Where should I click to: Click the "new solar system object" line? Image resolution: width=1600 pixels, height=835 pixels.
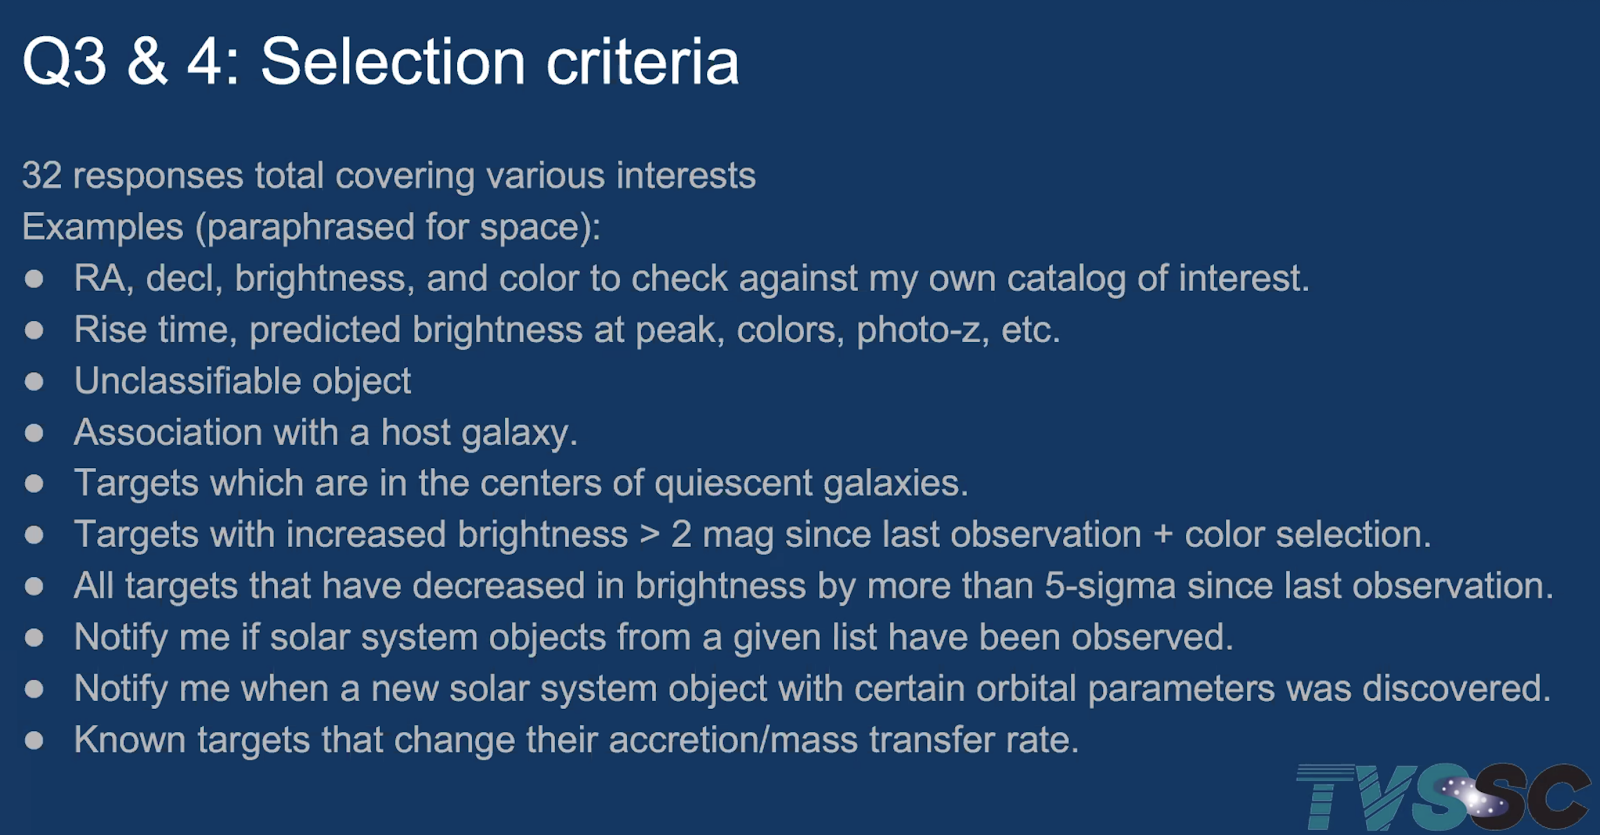point(811,688)
